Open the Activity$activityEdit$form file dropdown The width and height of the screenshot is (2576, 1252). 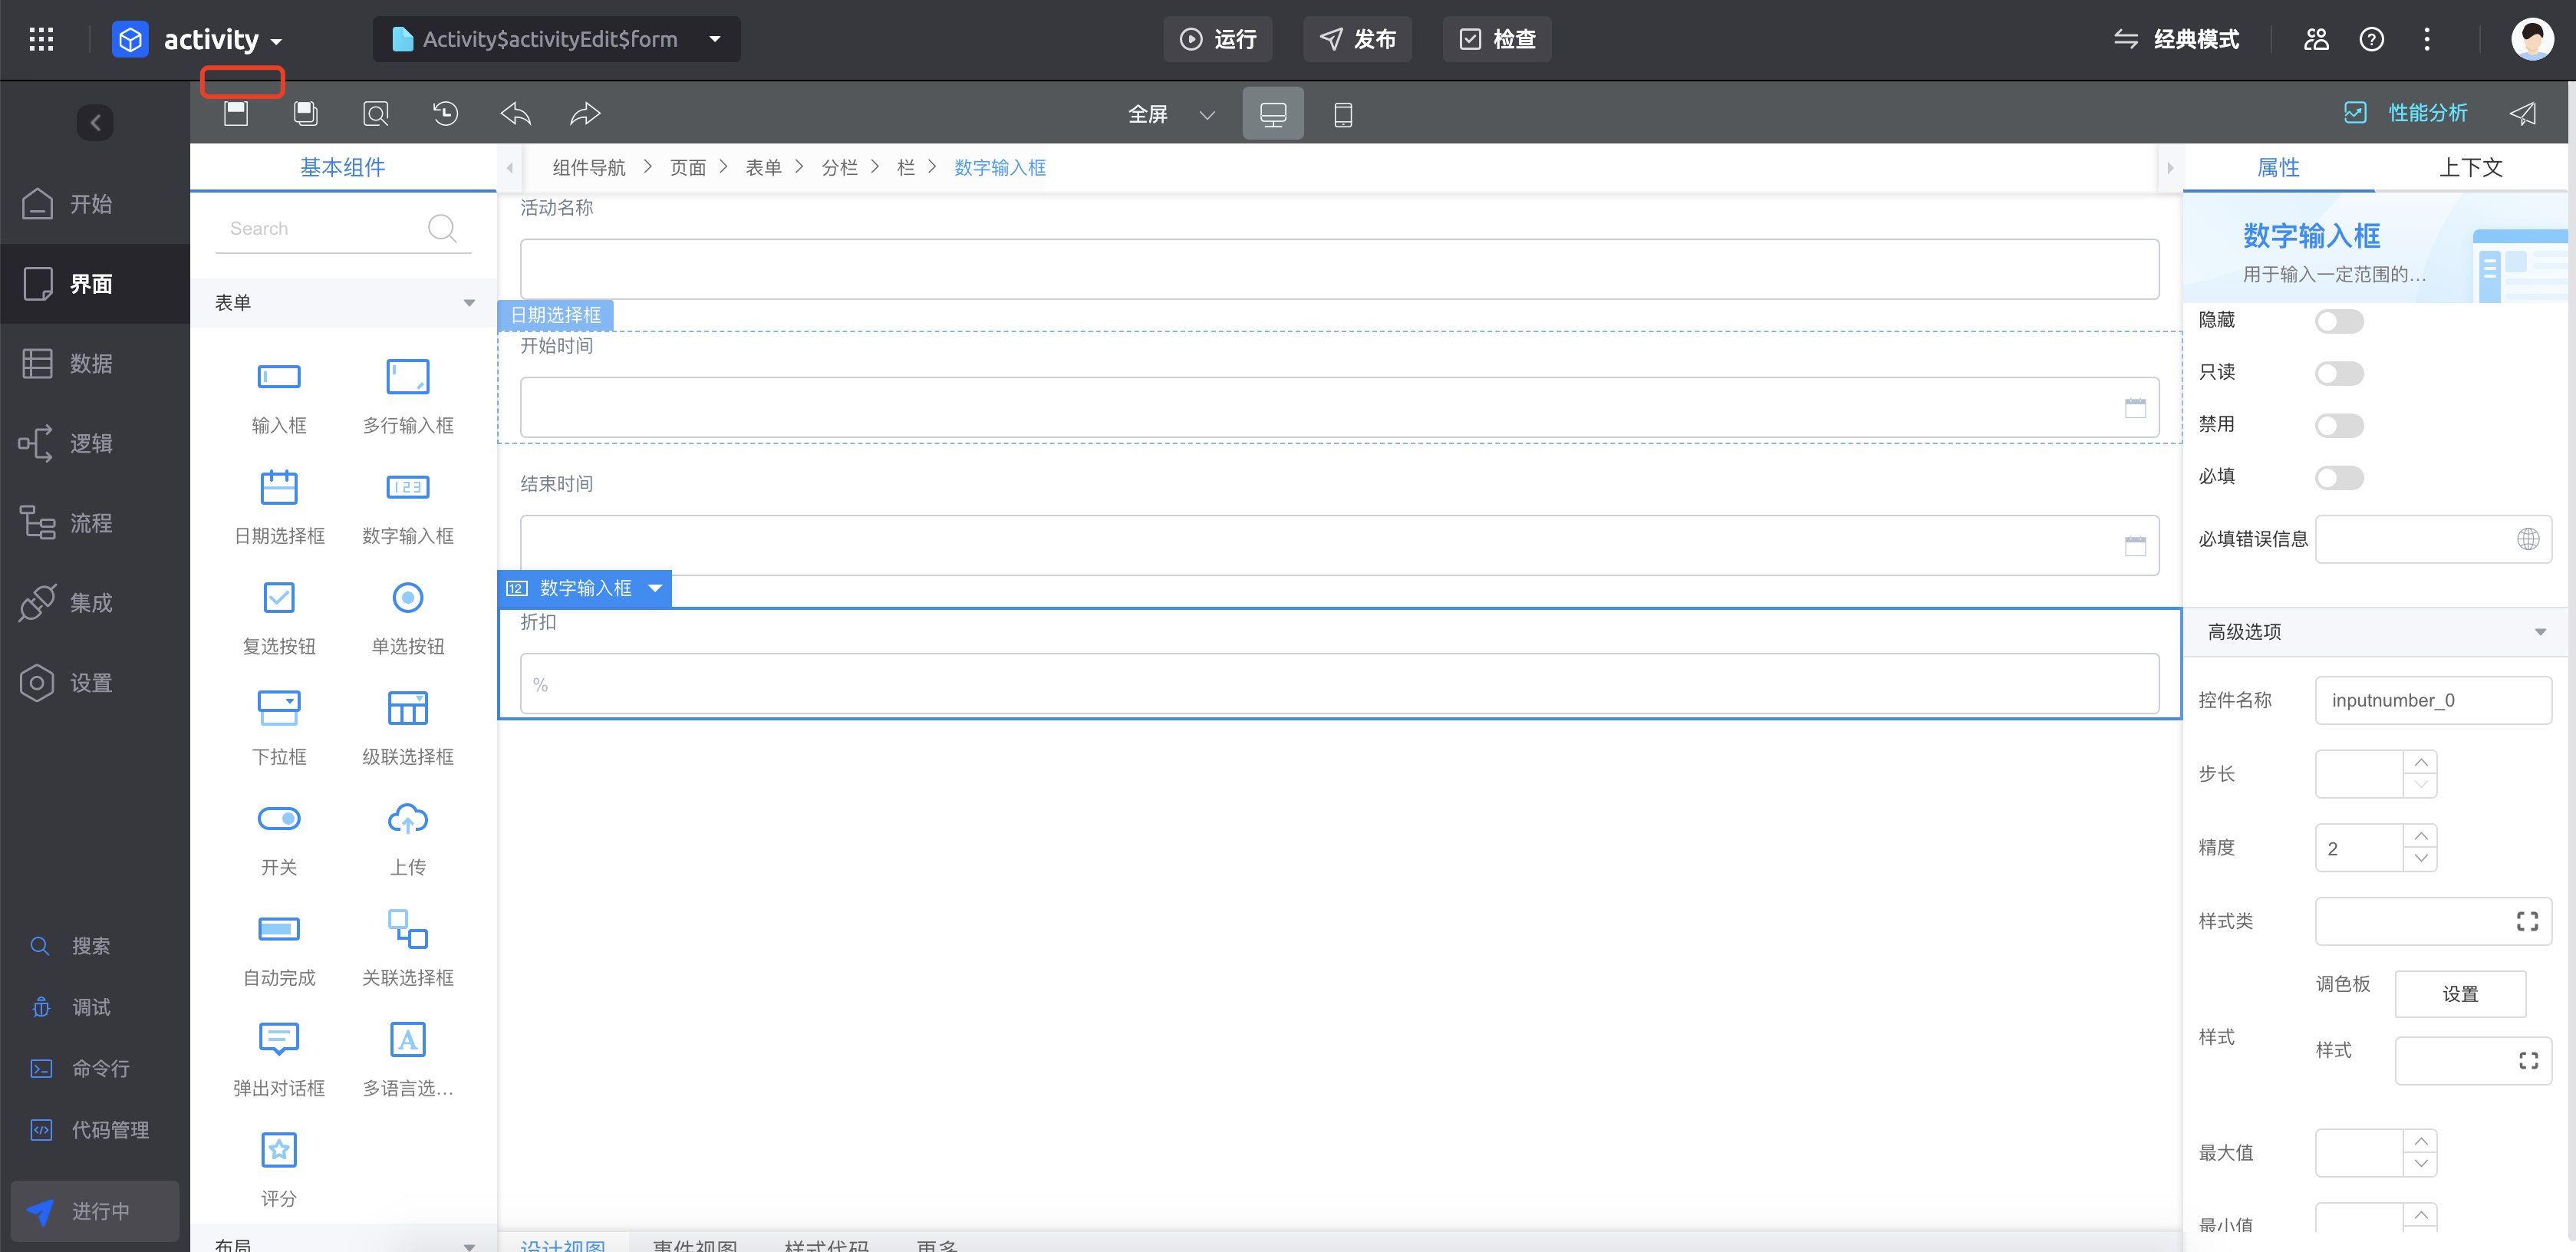pyautogui.click(x=714, y=40)
